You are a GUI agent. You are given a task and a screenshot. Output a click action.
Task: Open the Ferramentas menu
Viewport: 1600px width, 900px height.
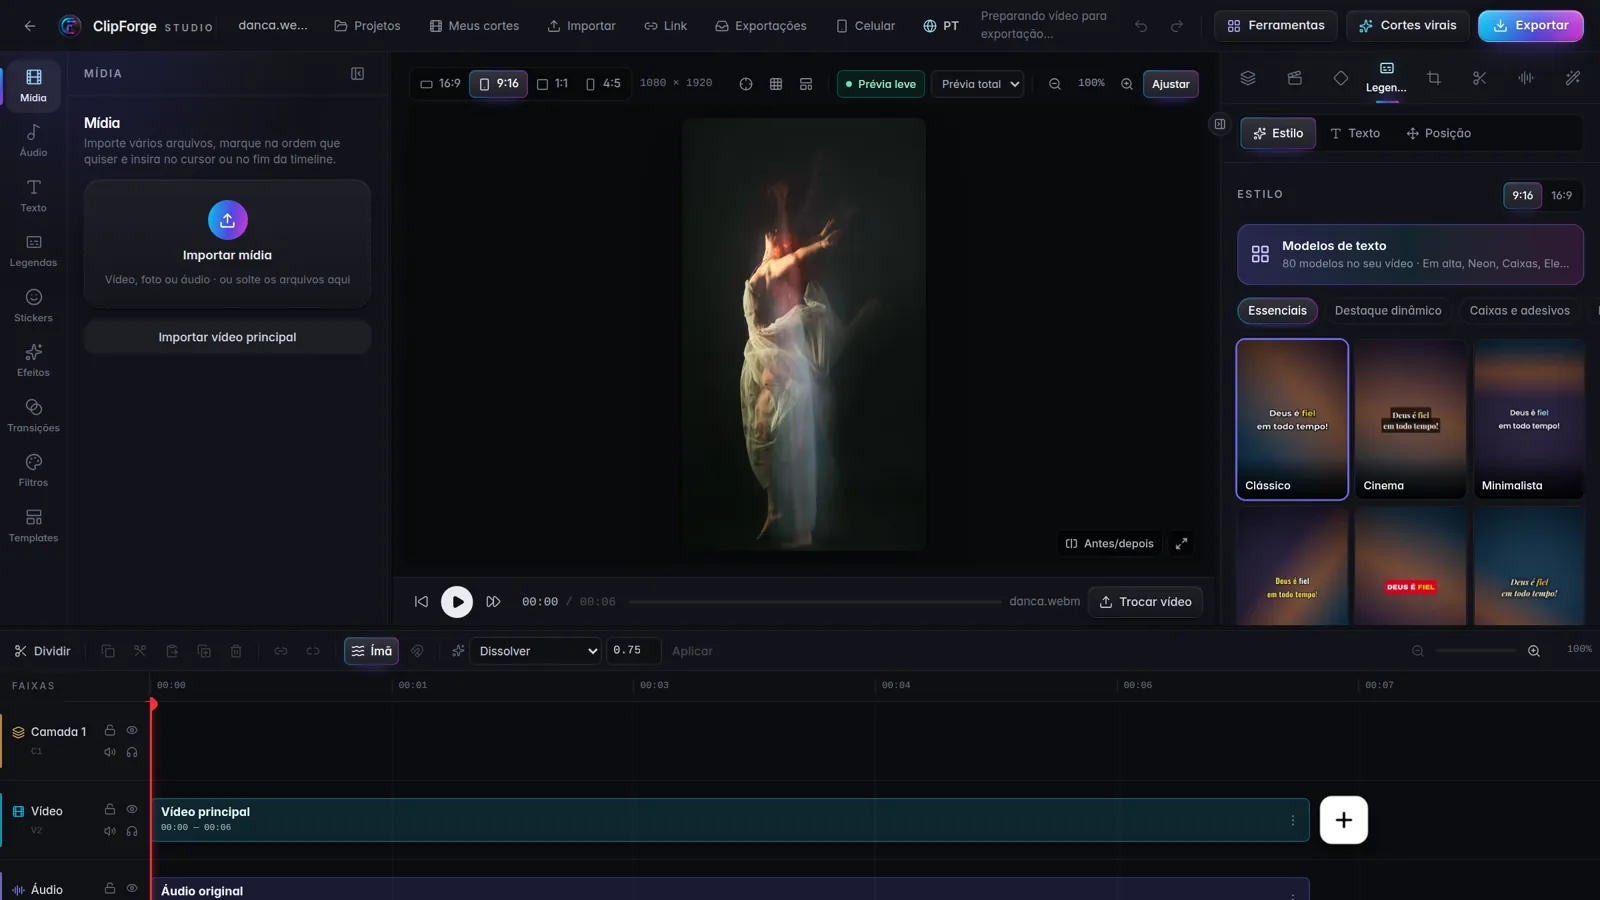click(1276, 26)
